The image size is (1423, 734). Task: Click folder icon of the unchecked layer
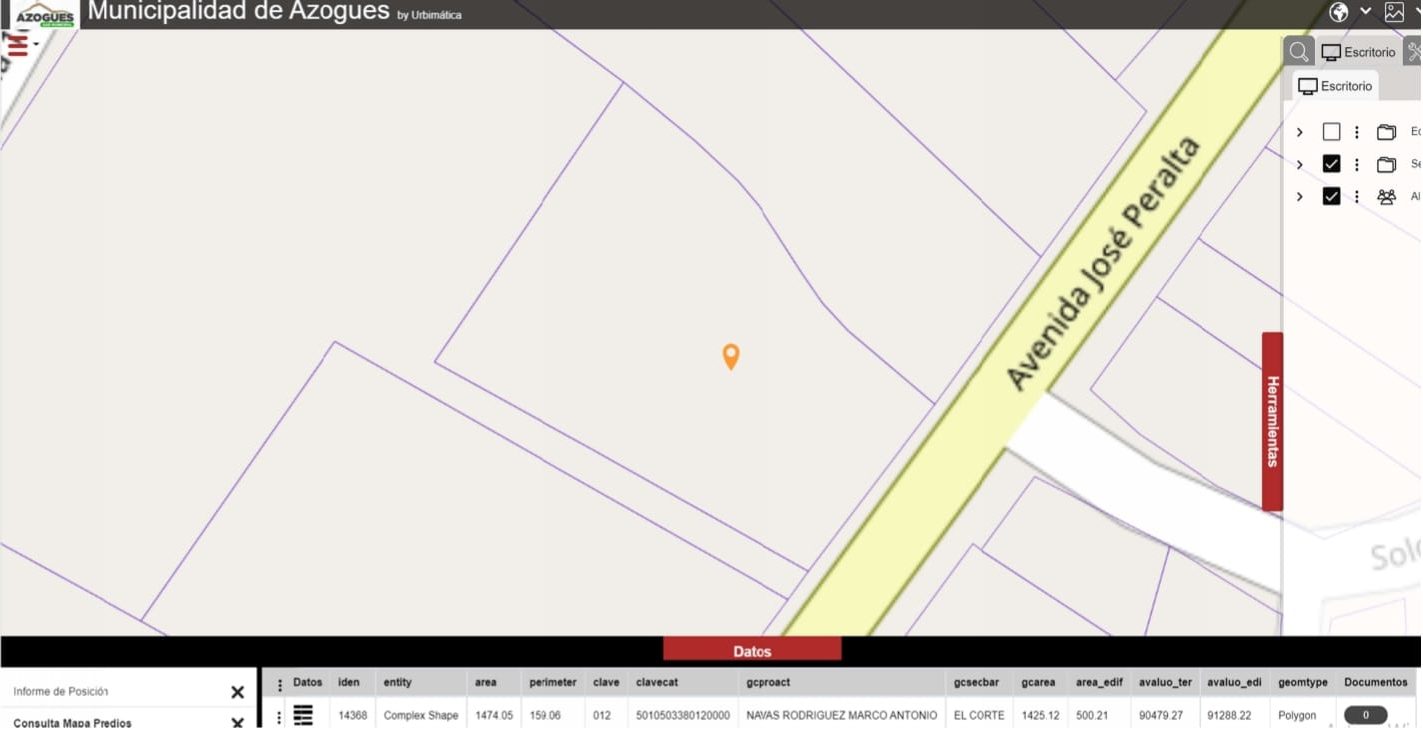tap(1386, 132)
